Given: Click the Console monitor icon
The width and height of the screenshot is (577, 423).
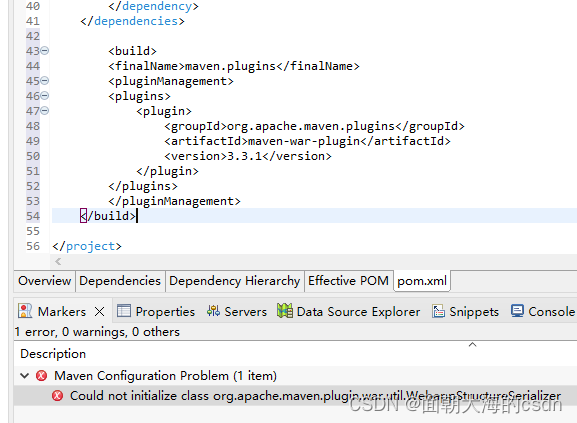Looking at the screenshot, I should pos(517,311).
